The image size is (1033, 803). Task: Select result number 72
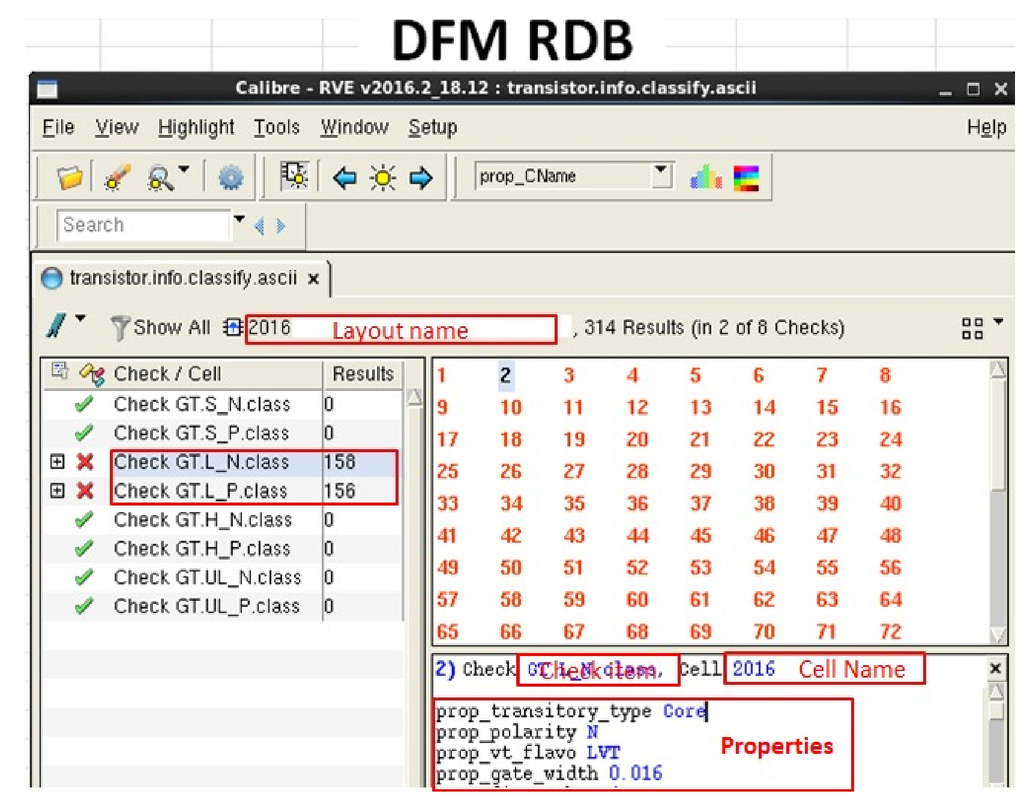pos(890,632)
